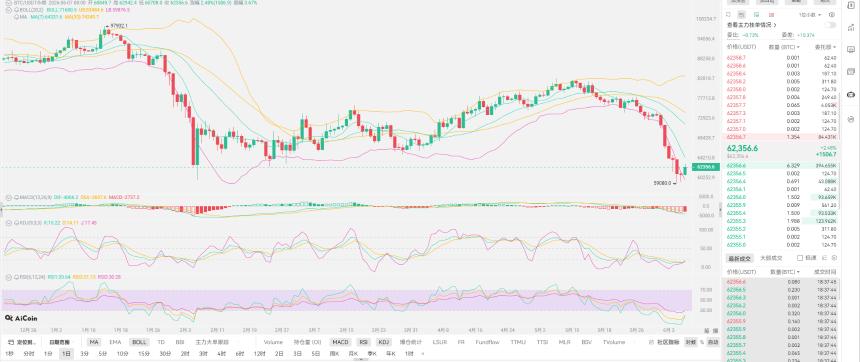
Task: Select the EMA indicator button
Action: click(x=115, y=342)
